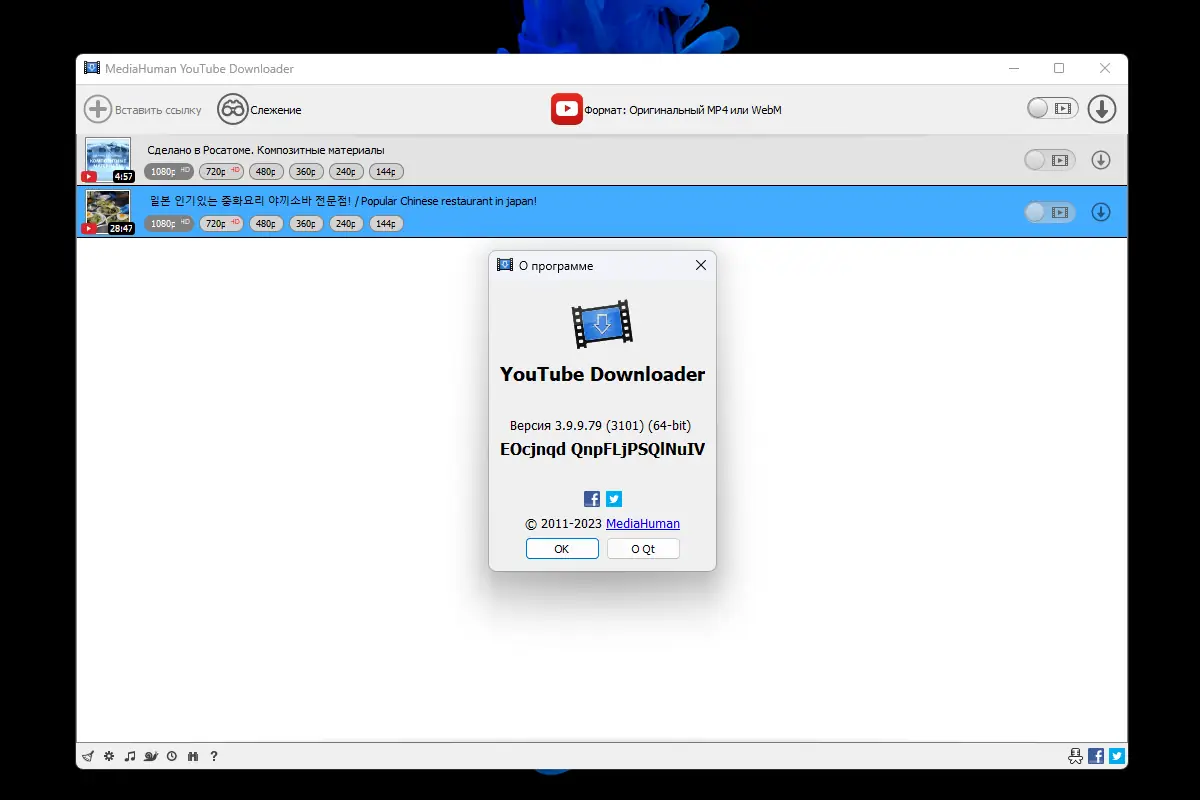Image resolution: width=1200 pixels, height=800 pixels.
Task: Click the YouTube logo next to Формат
Action: tap(566, 108)
